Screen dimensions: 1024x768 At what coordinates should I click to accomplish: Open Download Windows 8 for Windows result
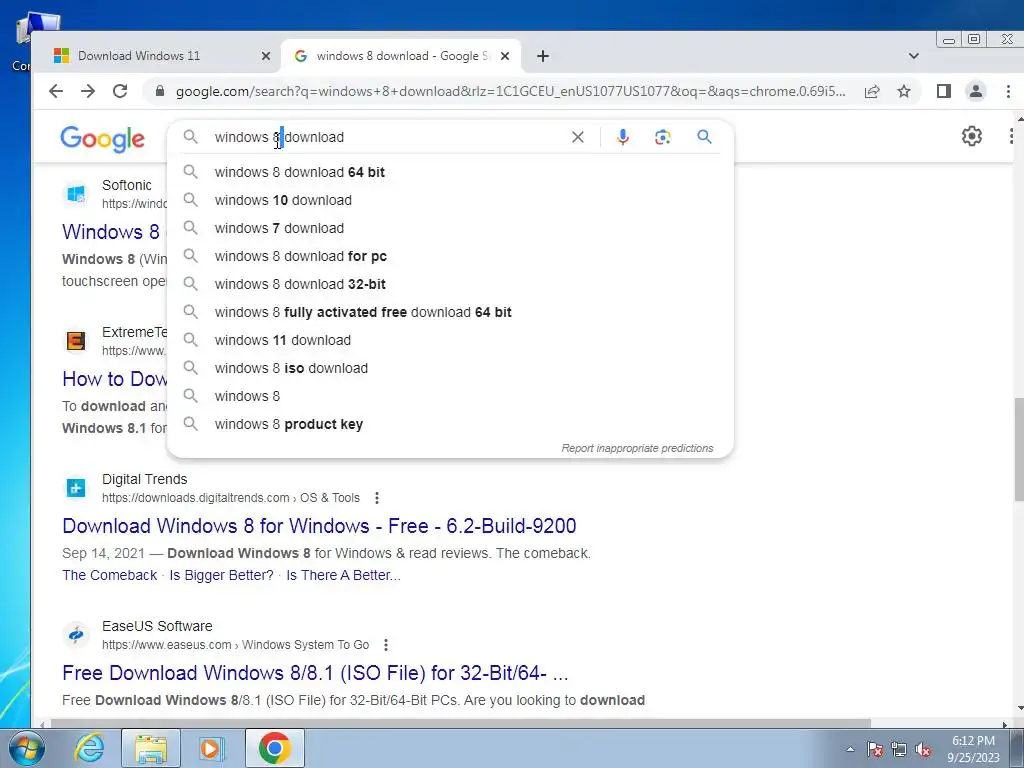click(x=319, y=526)
